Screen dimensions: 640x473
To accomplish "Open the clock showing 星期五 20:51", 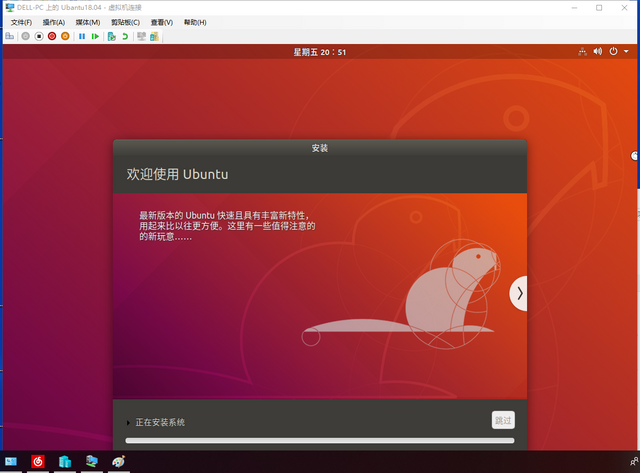I will pos(320,52).
